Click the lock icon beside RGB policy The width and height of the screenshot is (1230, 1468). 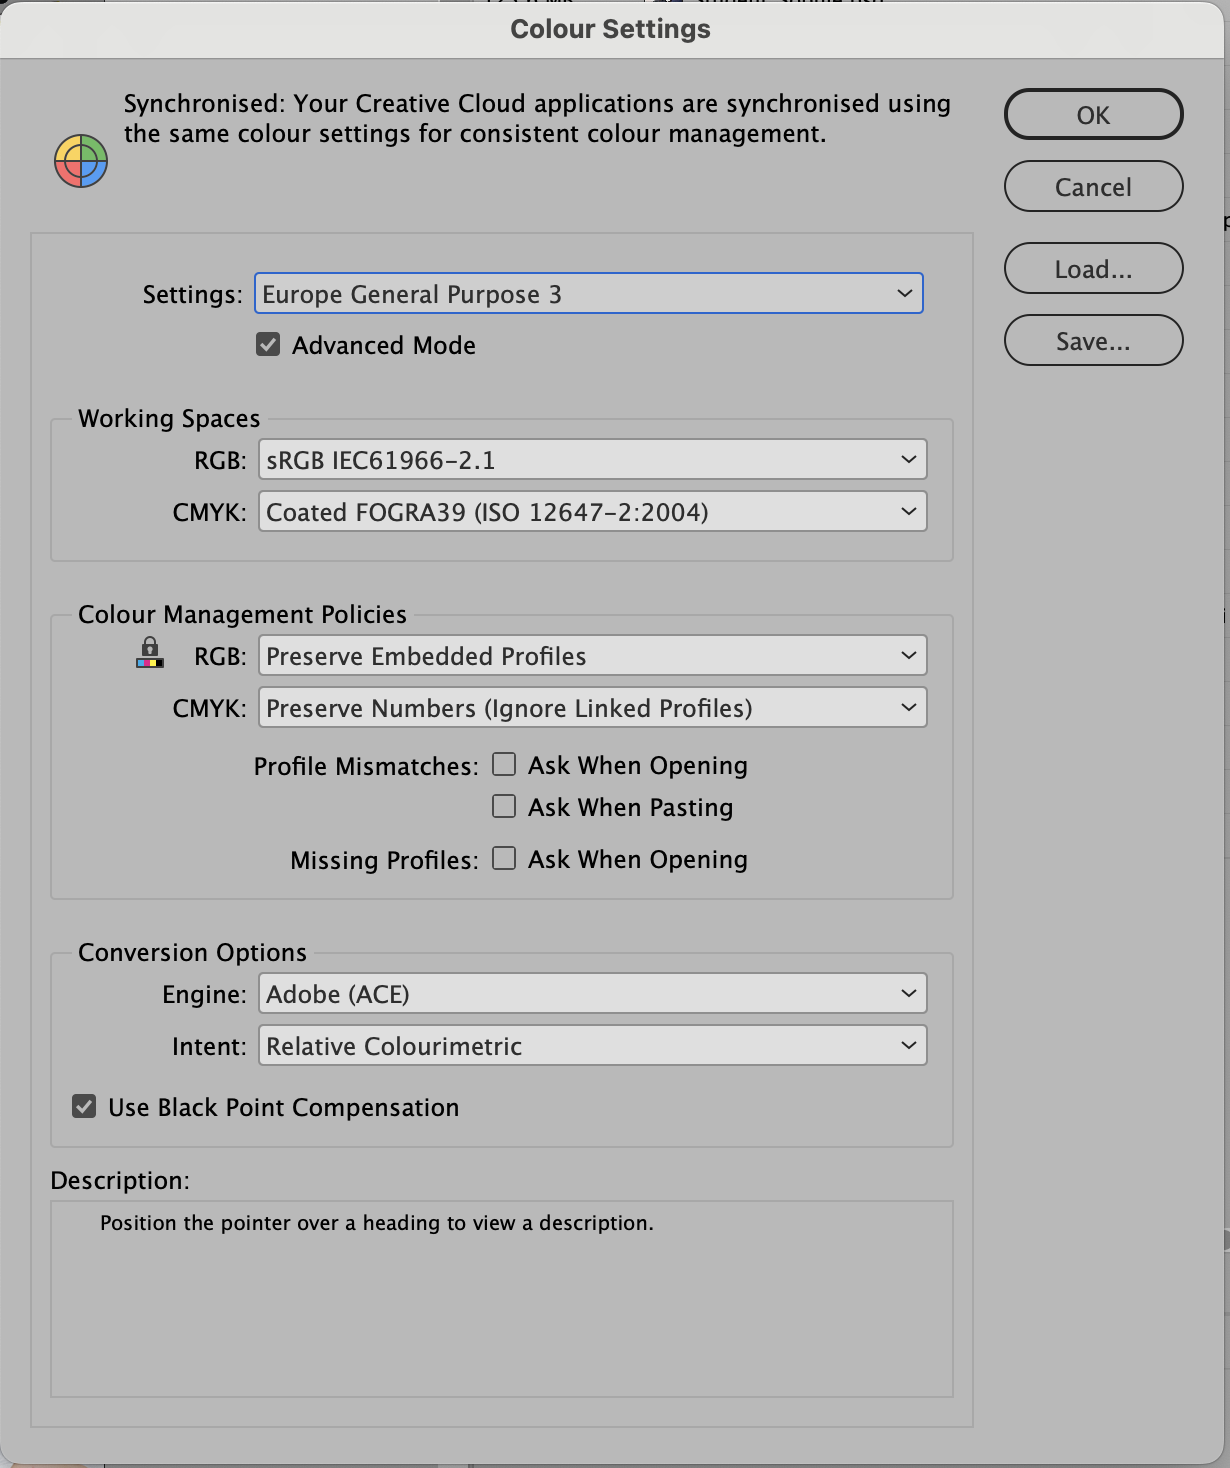point(150,655)
